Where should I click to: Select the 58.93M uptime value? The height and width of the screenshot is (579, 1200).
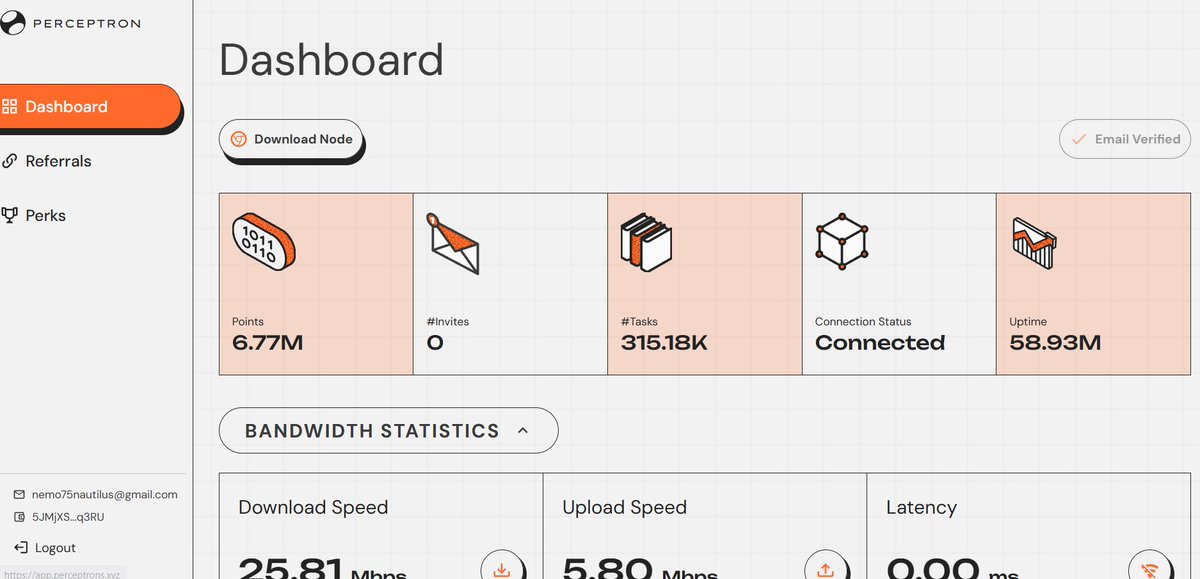[x=1055, y=343]
